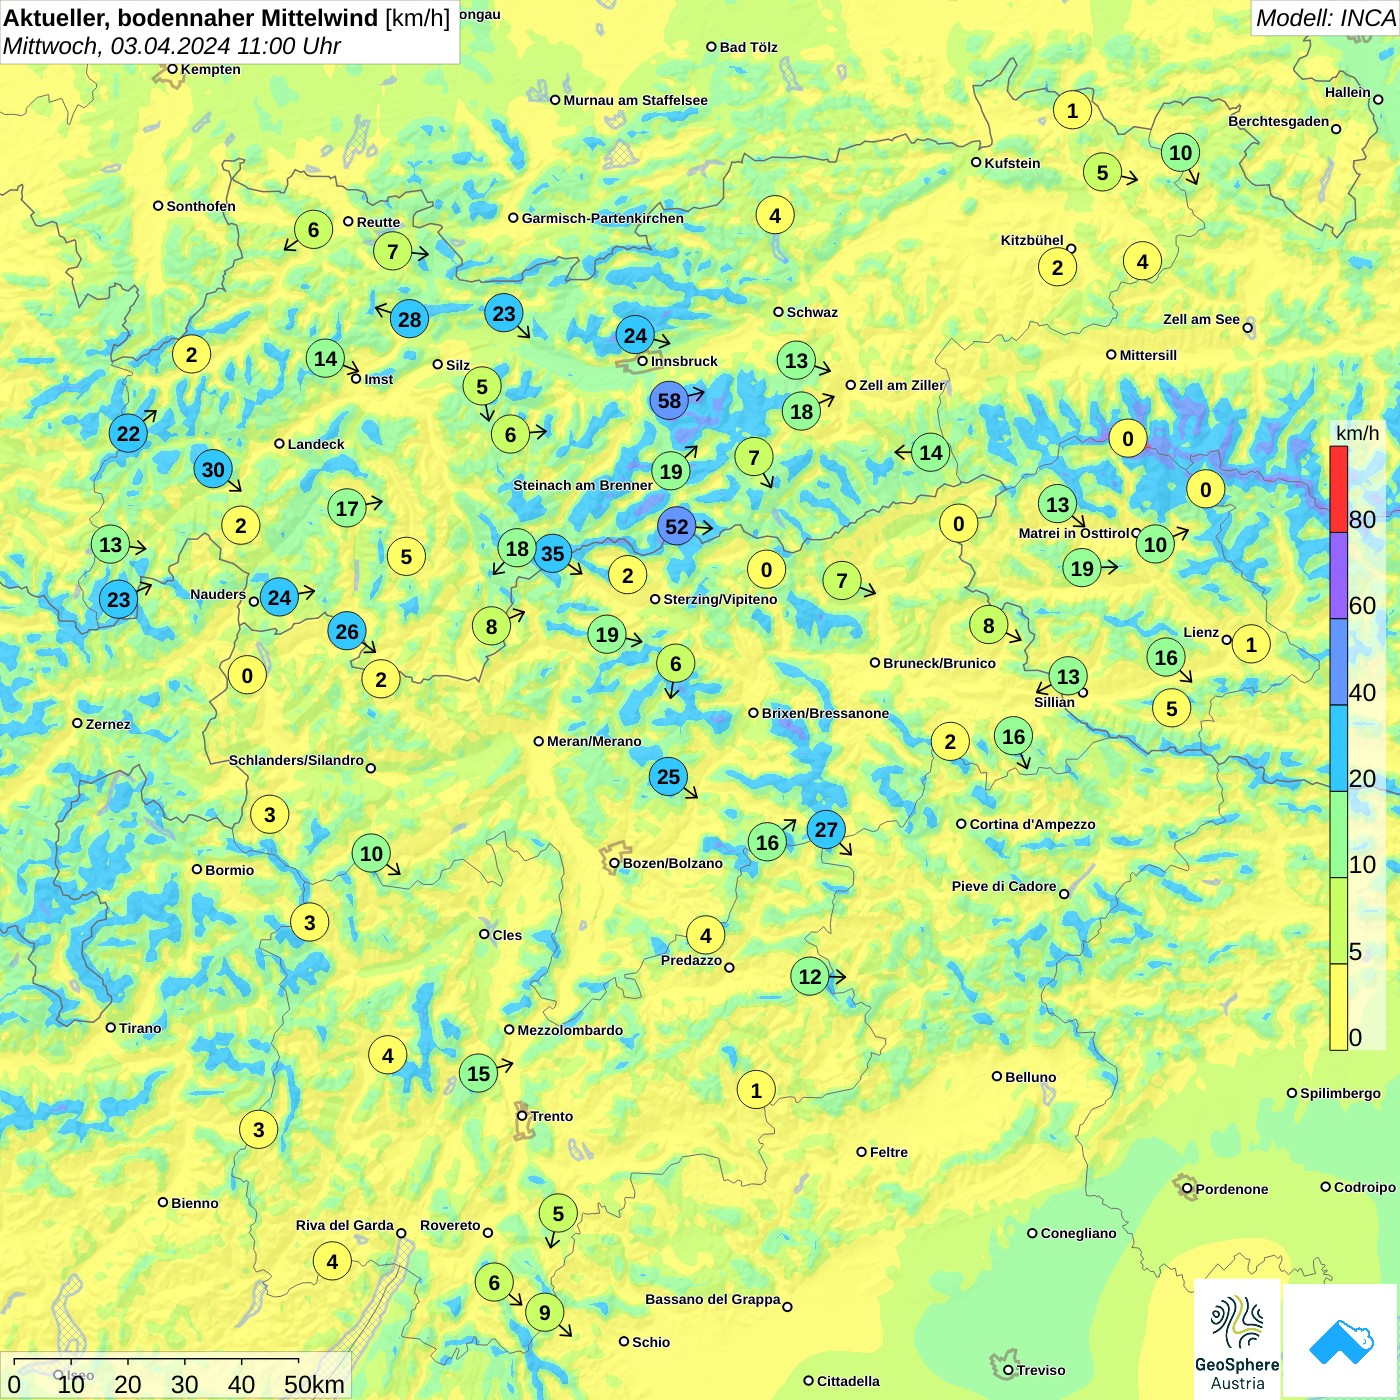Select the green 10–20 legend color

pyautogui.click(x=1338, y=834)
